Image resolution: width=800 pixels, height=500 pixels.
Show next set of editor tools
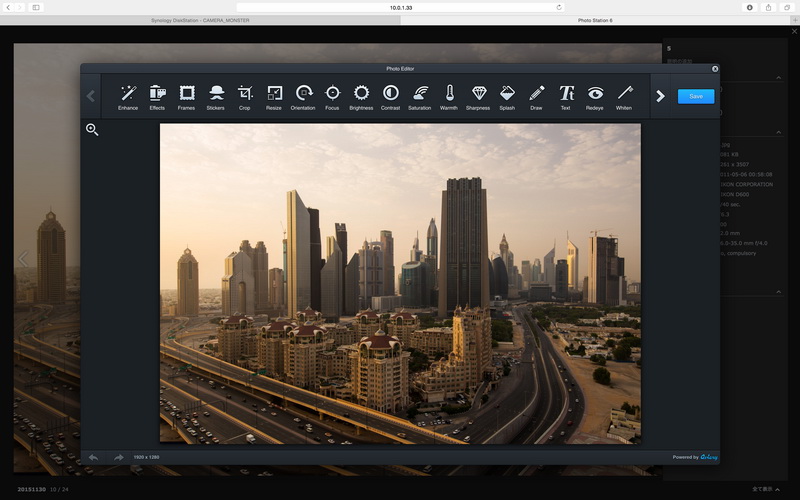tap(660, 96)
